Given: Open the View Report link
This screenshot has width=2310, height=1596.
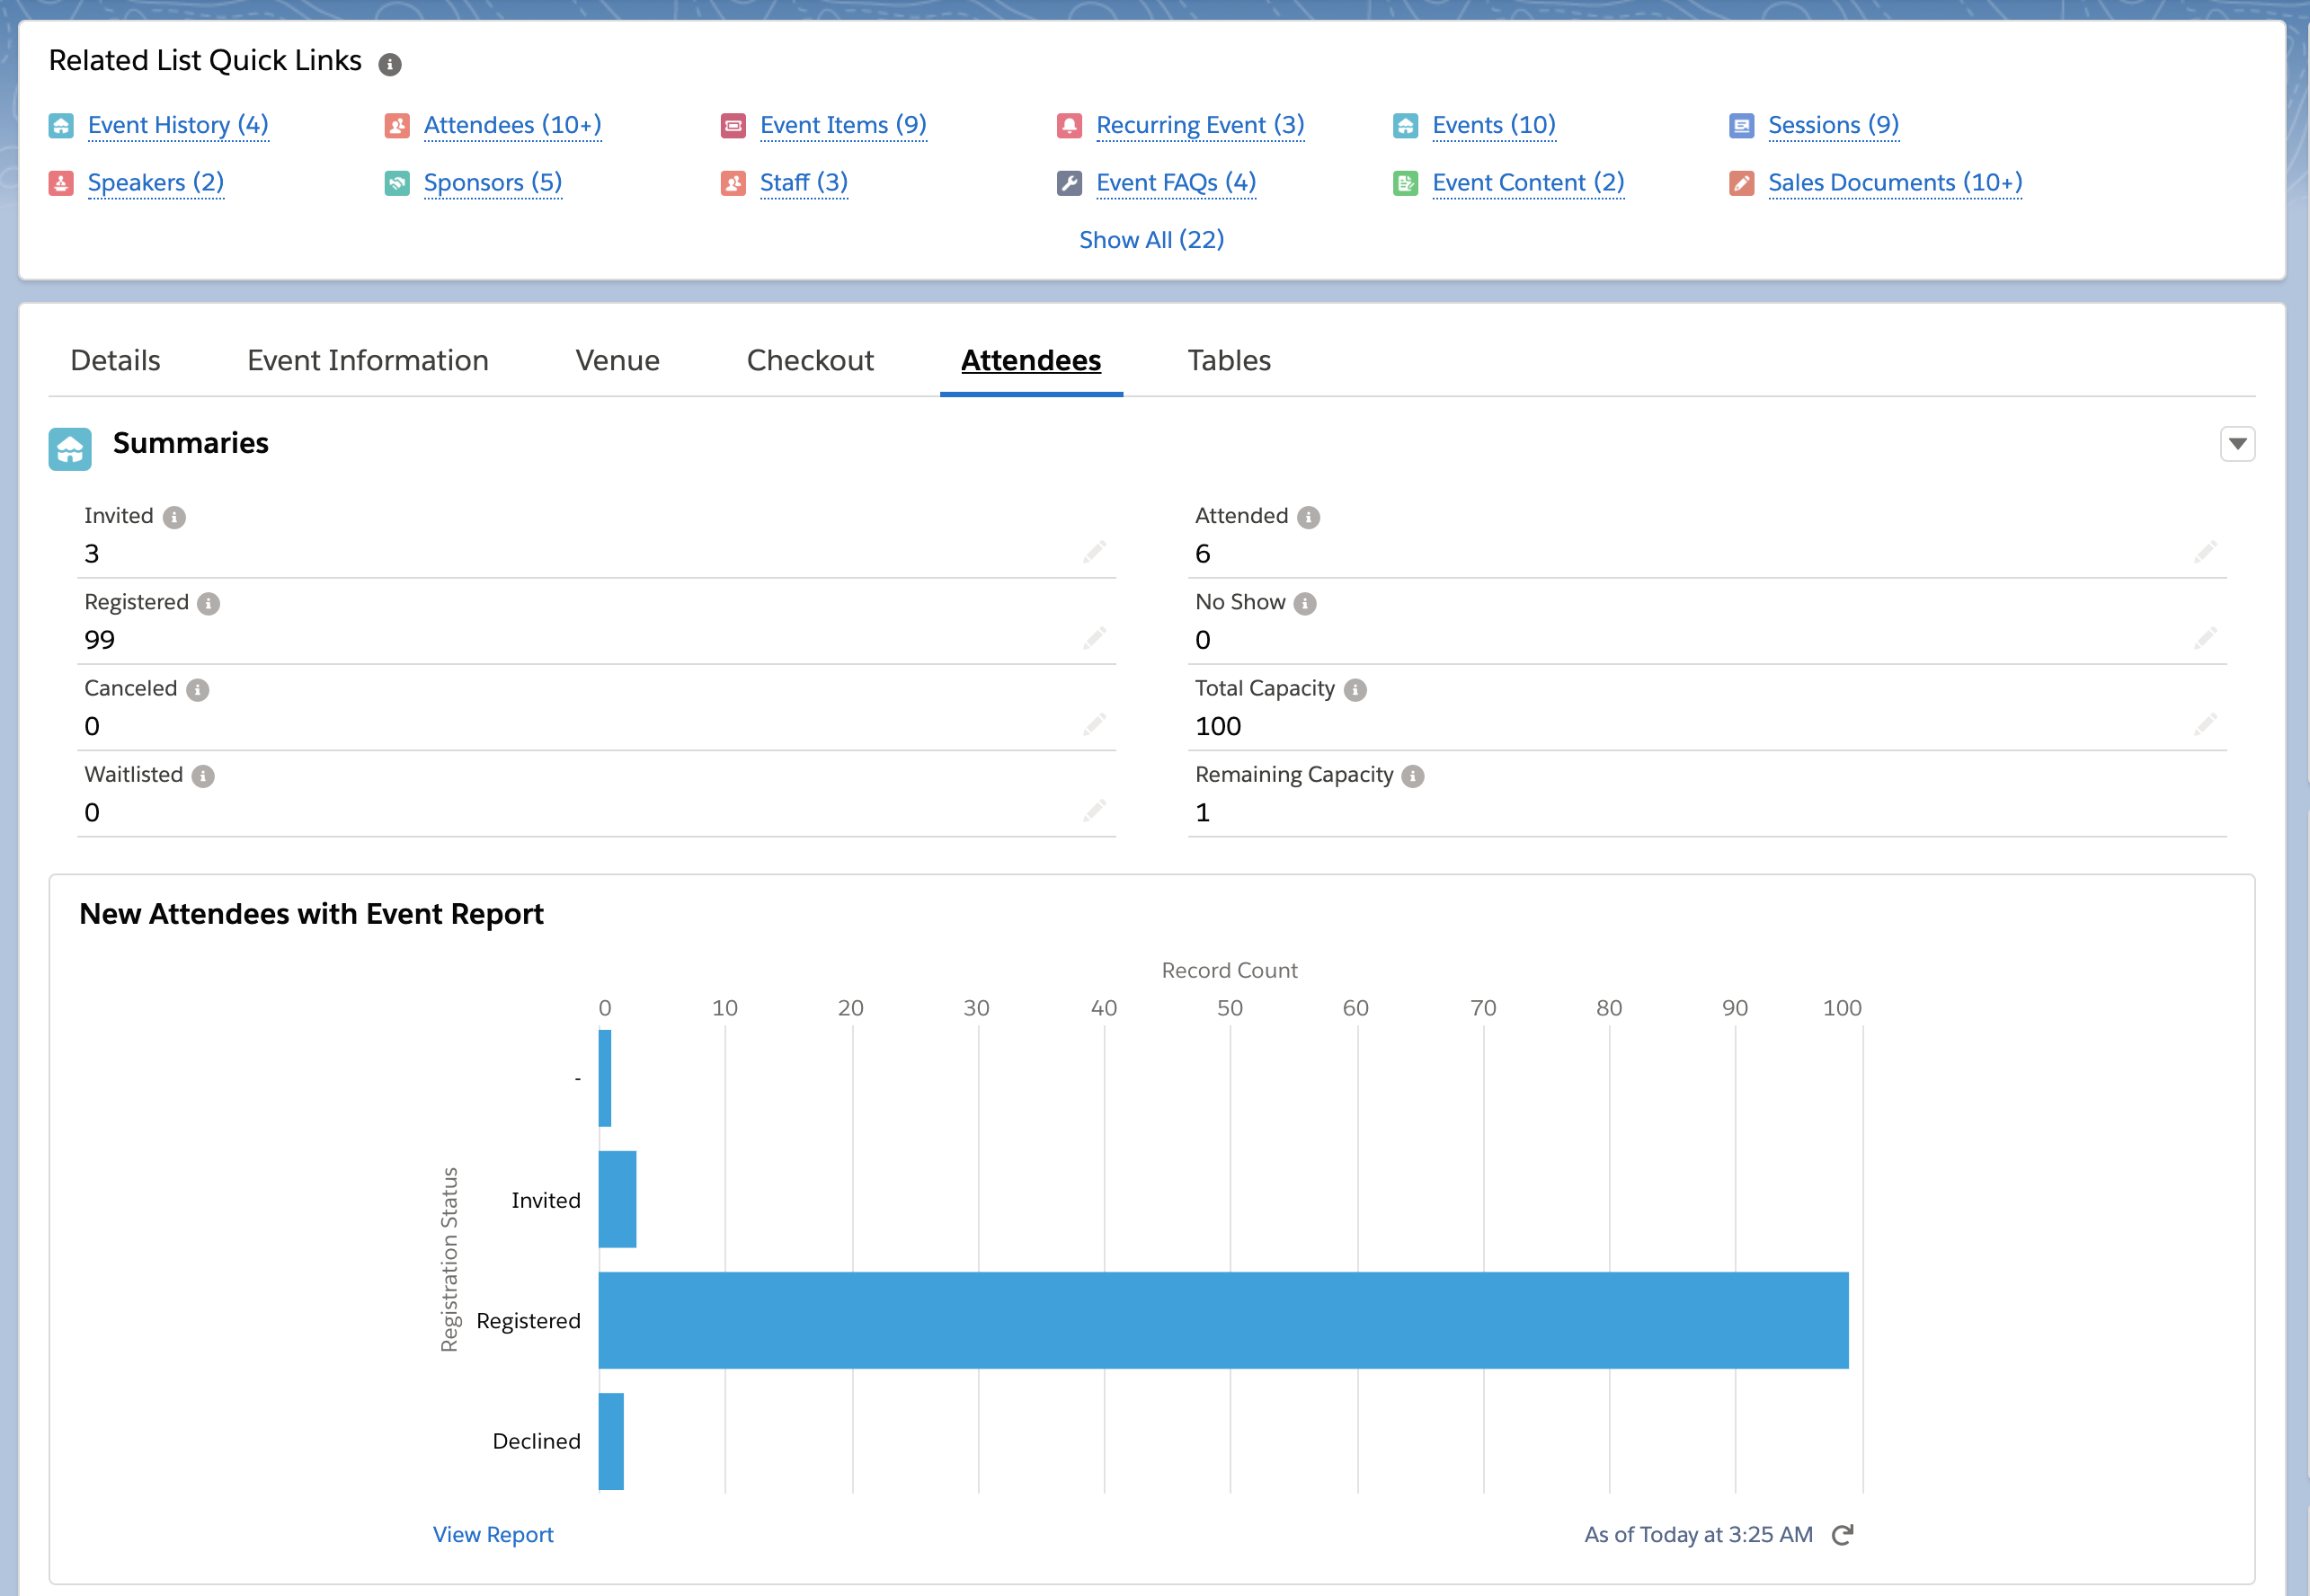Looking at the screenshot, I should (493, 1535).
